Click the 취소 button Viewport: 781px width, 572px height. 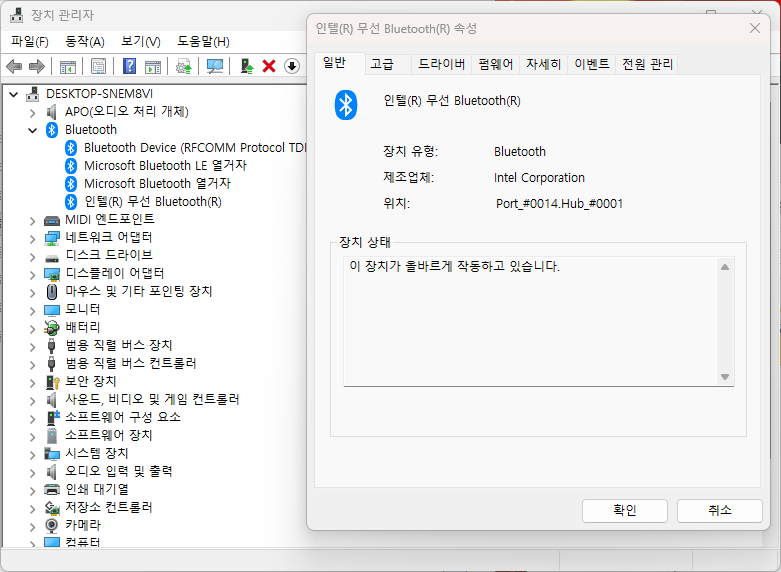point(720,511)
